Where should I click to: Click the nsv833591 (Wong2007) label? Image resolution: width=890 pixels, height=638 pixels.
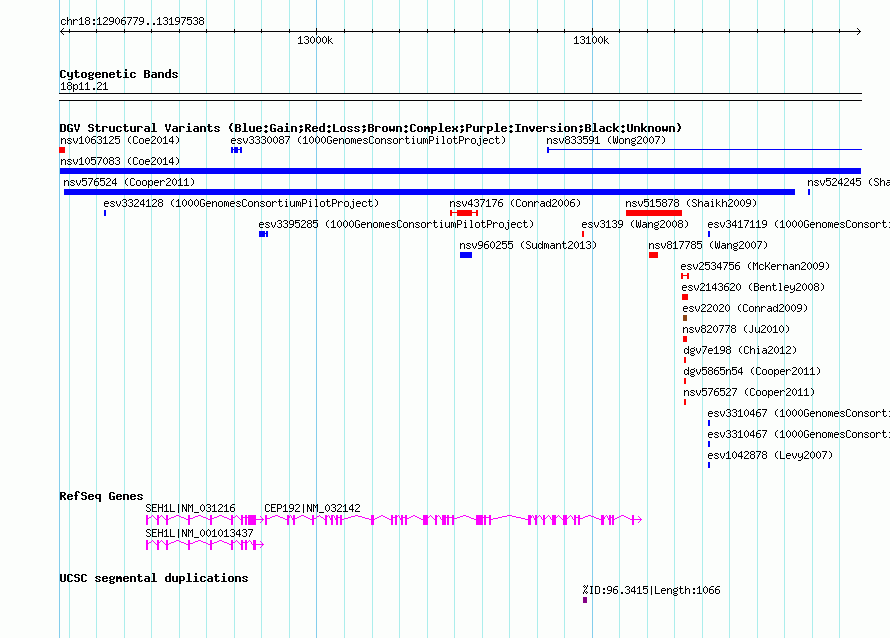[x=606, y=140]
